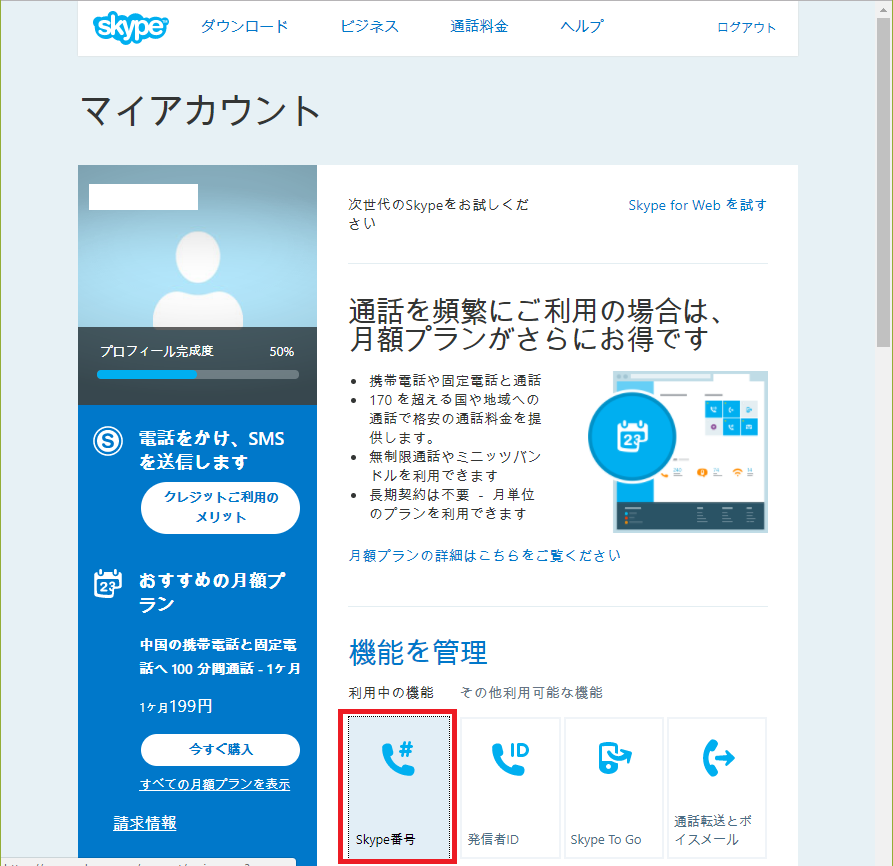Click the マイアカウント page heading
The height and width of the screenshot is (866, 893).
tap(200, 110)
